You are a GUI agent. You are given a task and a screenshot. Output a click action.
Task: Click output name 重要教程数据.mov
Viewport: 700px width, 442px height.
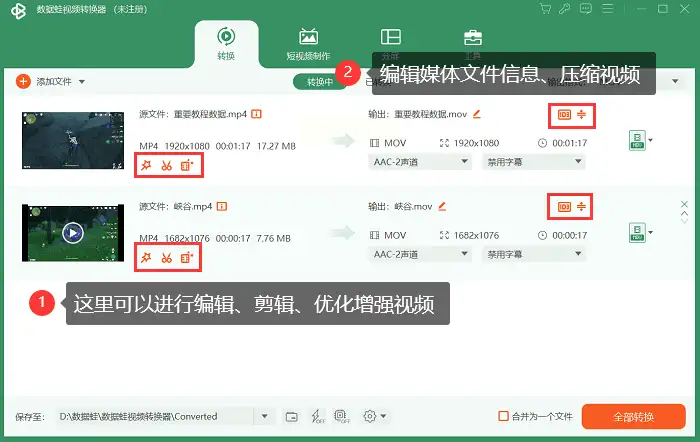430,114
